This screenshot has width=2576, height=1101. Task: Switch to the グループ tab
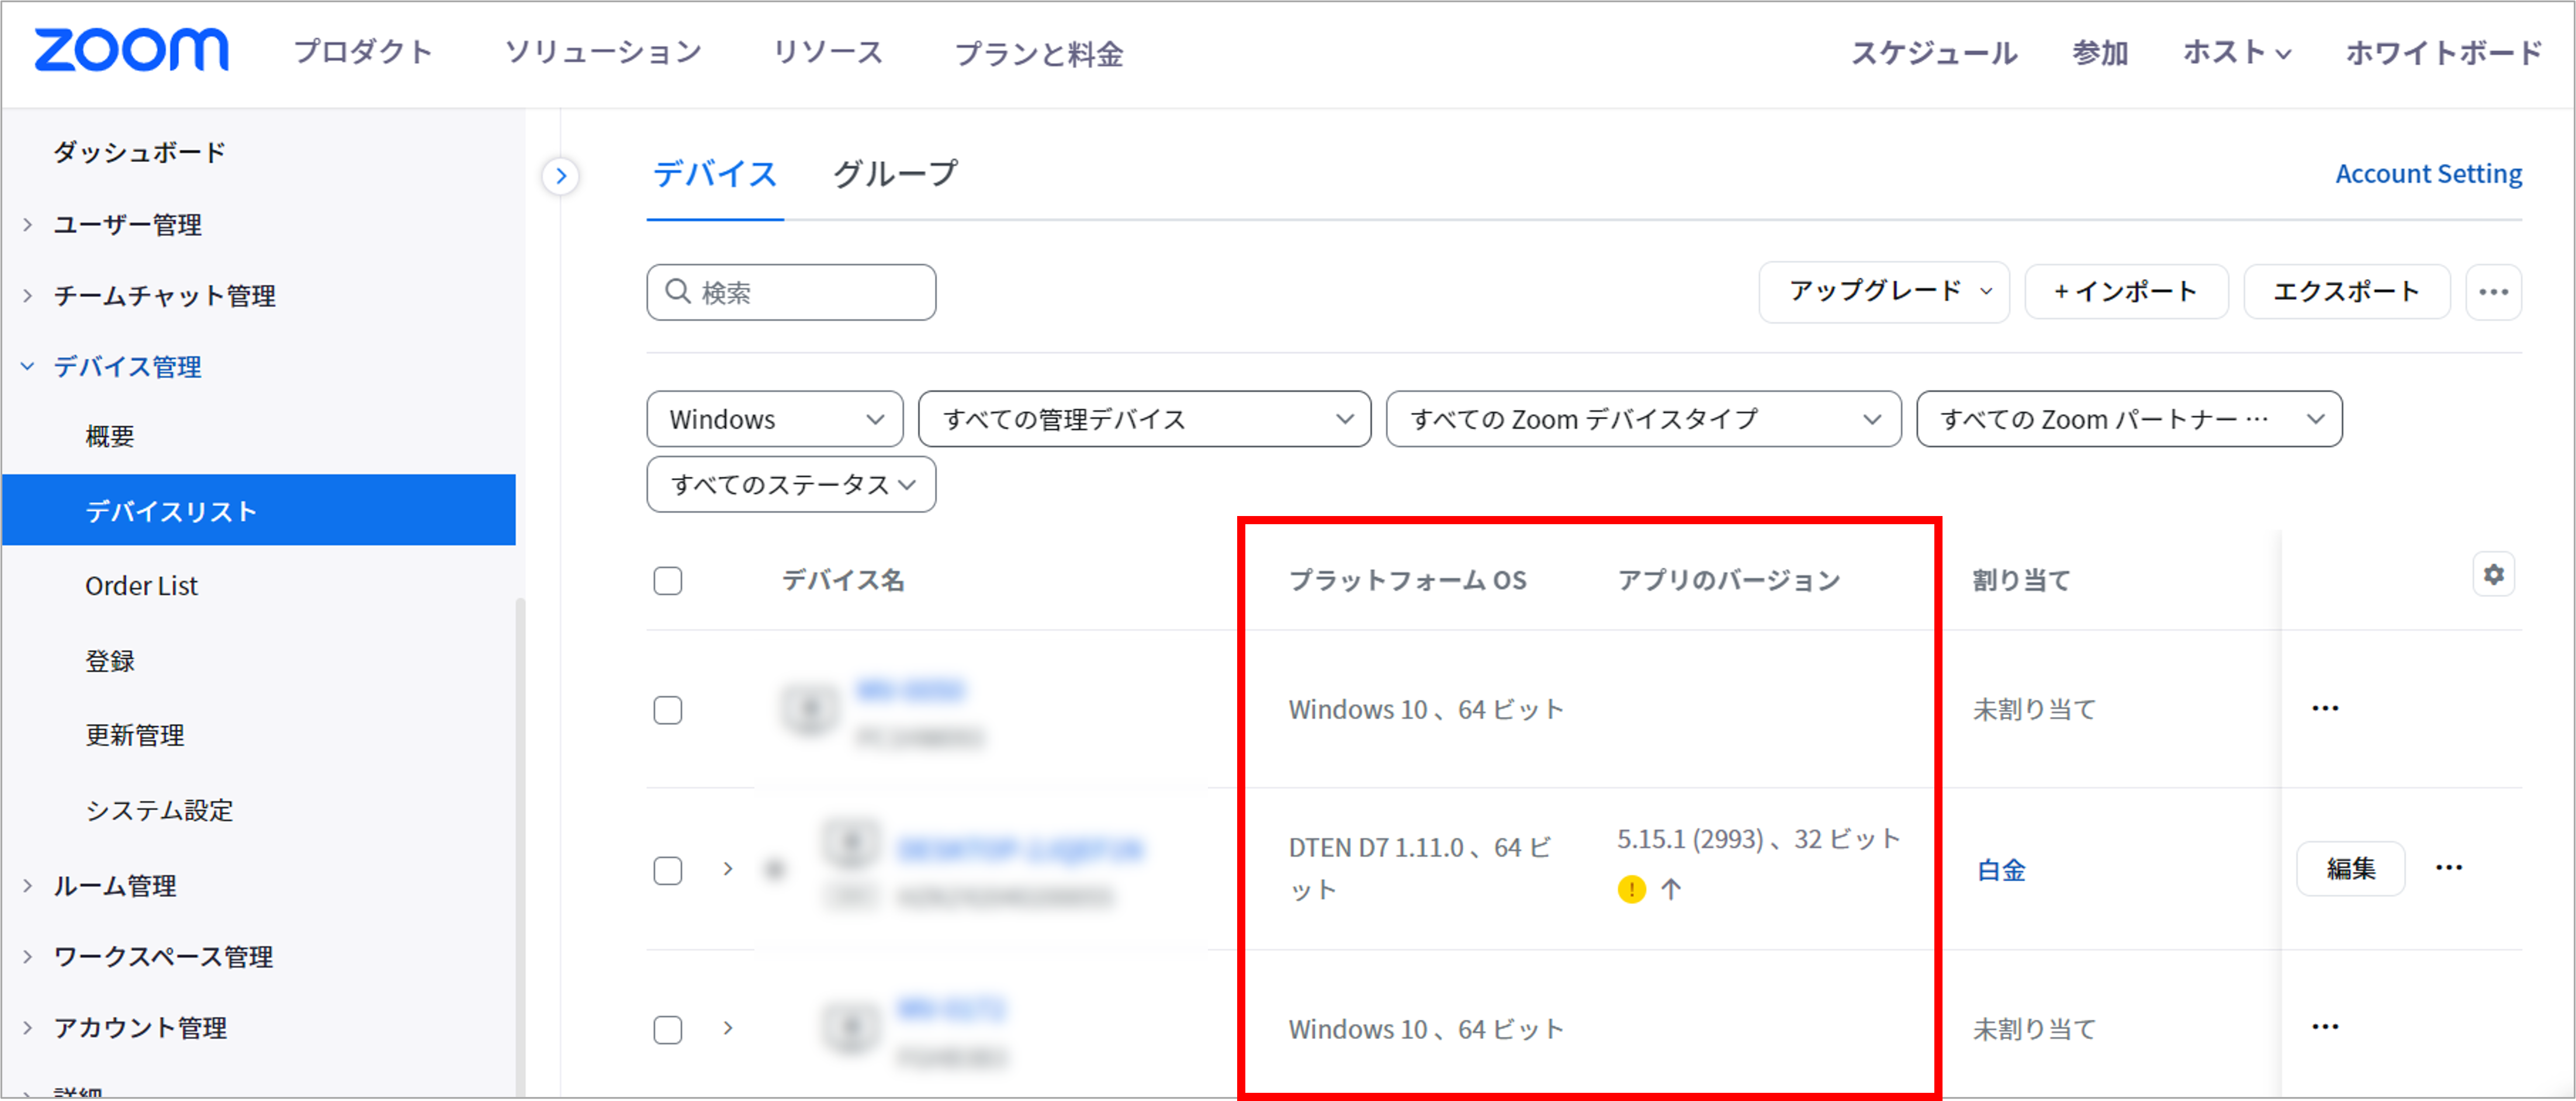coord(895,174)
